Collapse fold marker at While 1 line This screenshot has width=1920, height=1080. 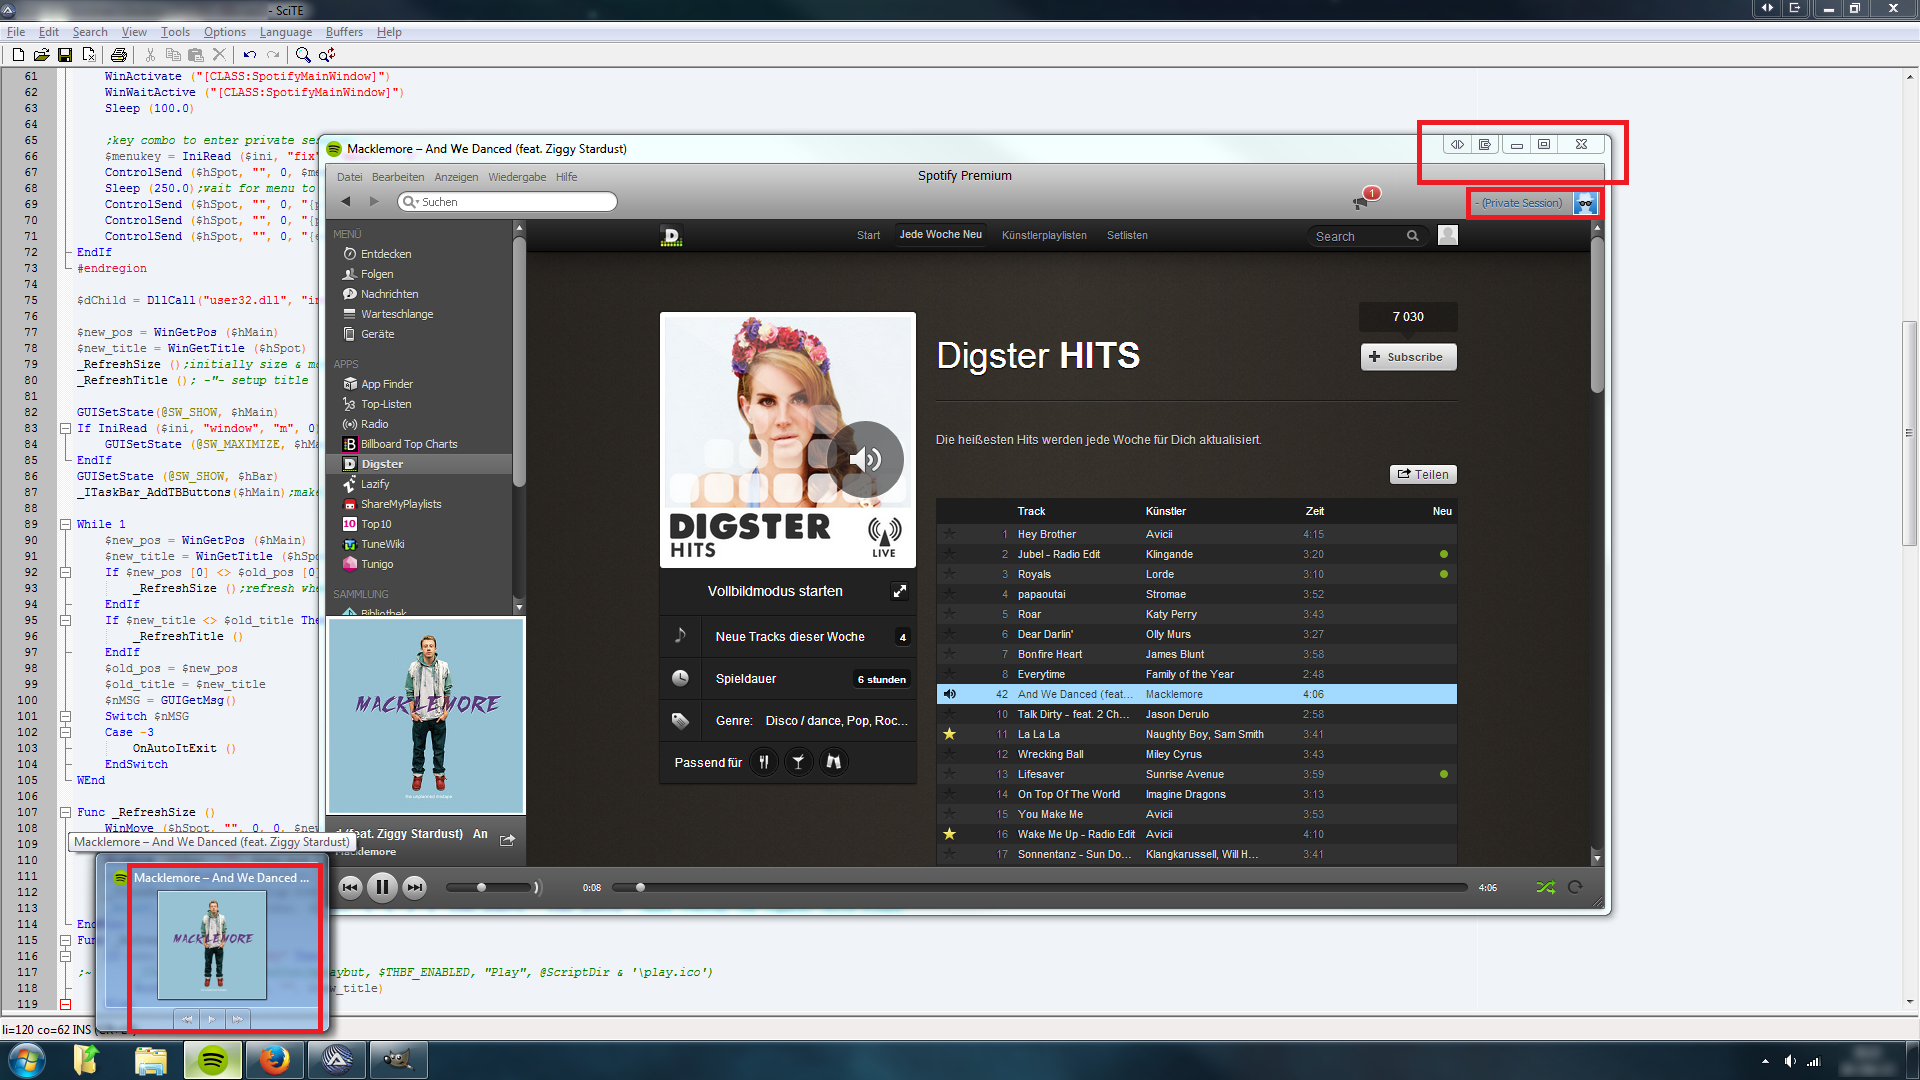point(65,524)
